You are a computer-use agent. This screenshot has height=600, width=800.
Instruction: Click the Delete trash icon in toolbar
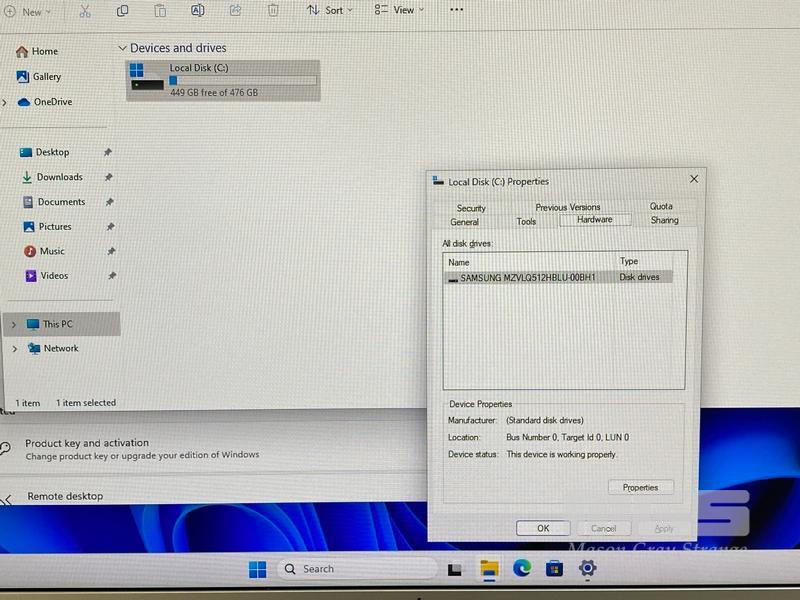point(273,10)
